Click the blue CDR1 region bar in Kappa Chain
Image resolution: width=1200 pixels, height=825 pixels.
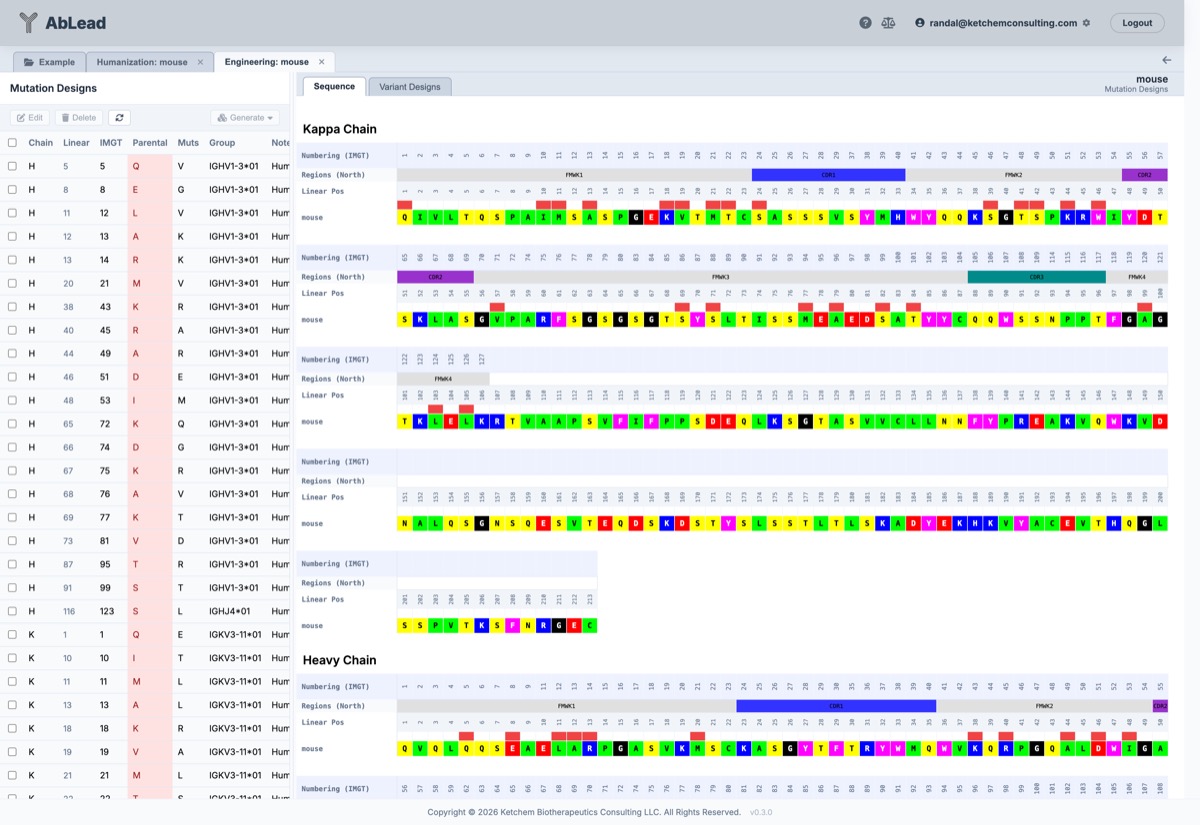point(828,175)
